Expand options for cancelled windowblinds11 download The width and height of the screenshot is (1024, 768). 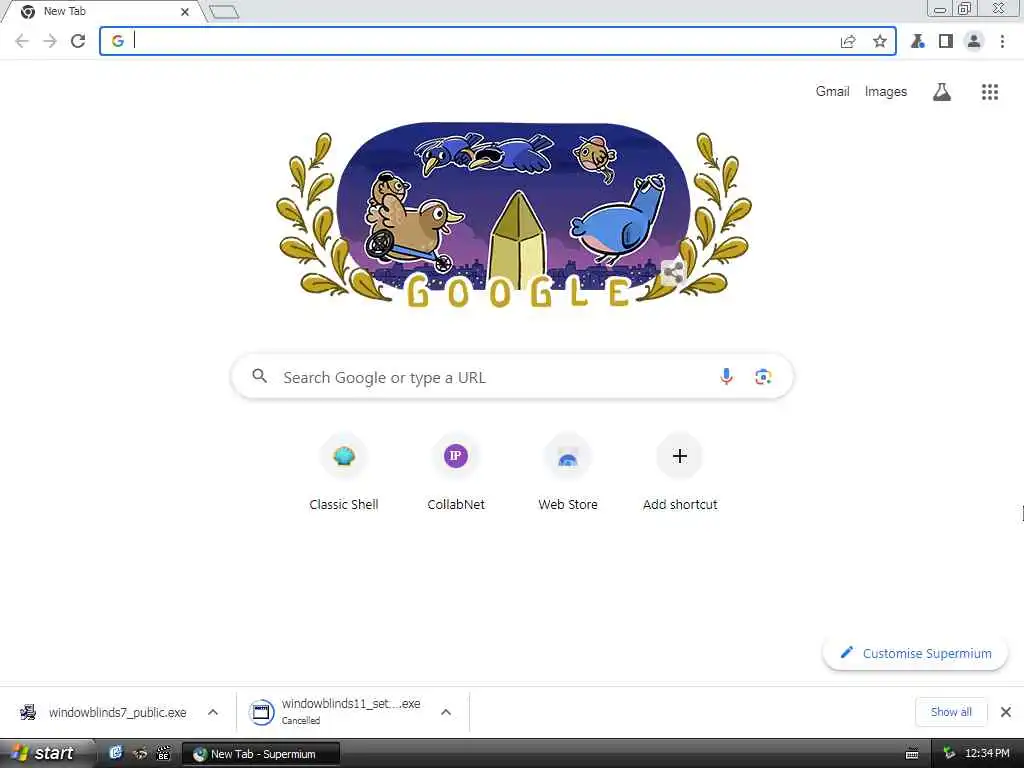(446, 712)
